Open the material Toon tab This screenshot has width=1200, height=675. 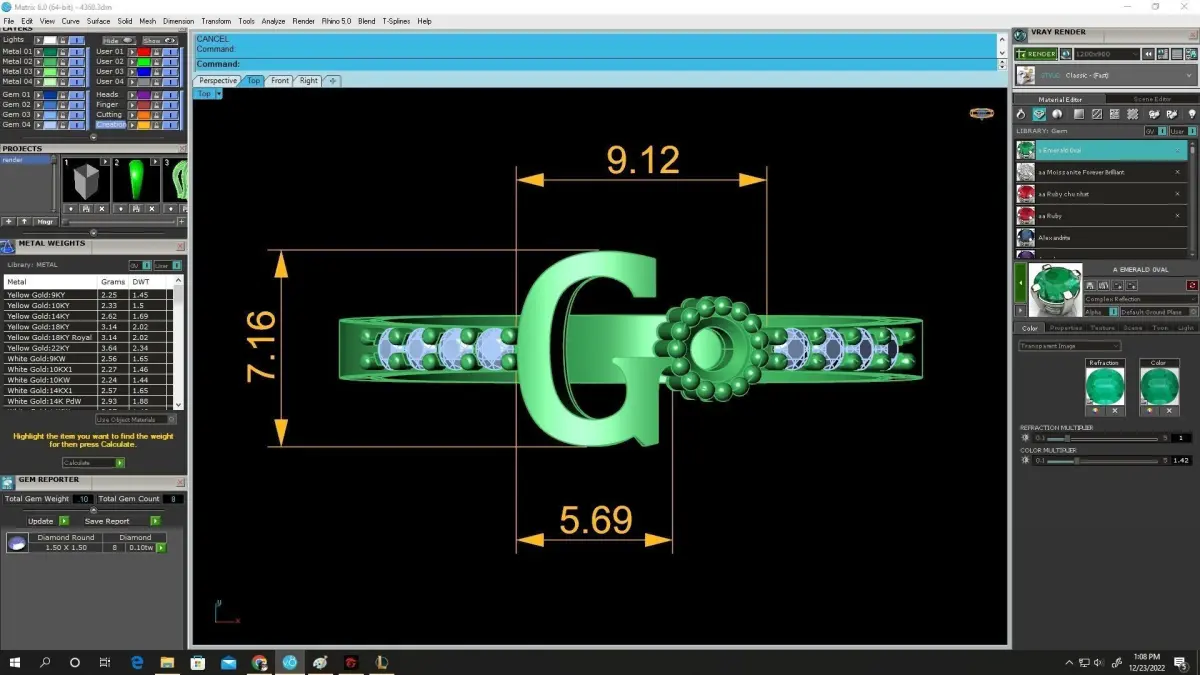pyautogui.click(x=1160, y=328)
